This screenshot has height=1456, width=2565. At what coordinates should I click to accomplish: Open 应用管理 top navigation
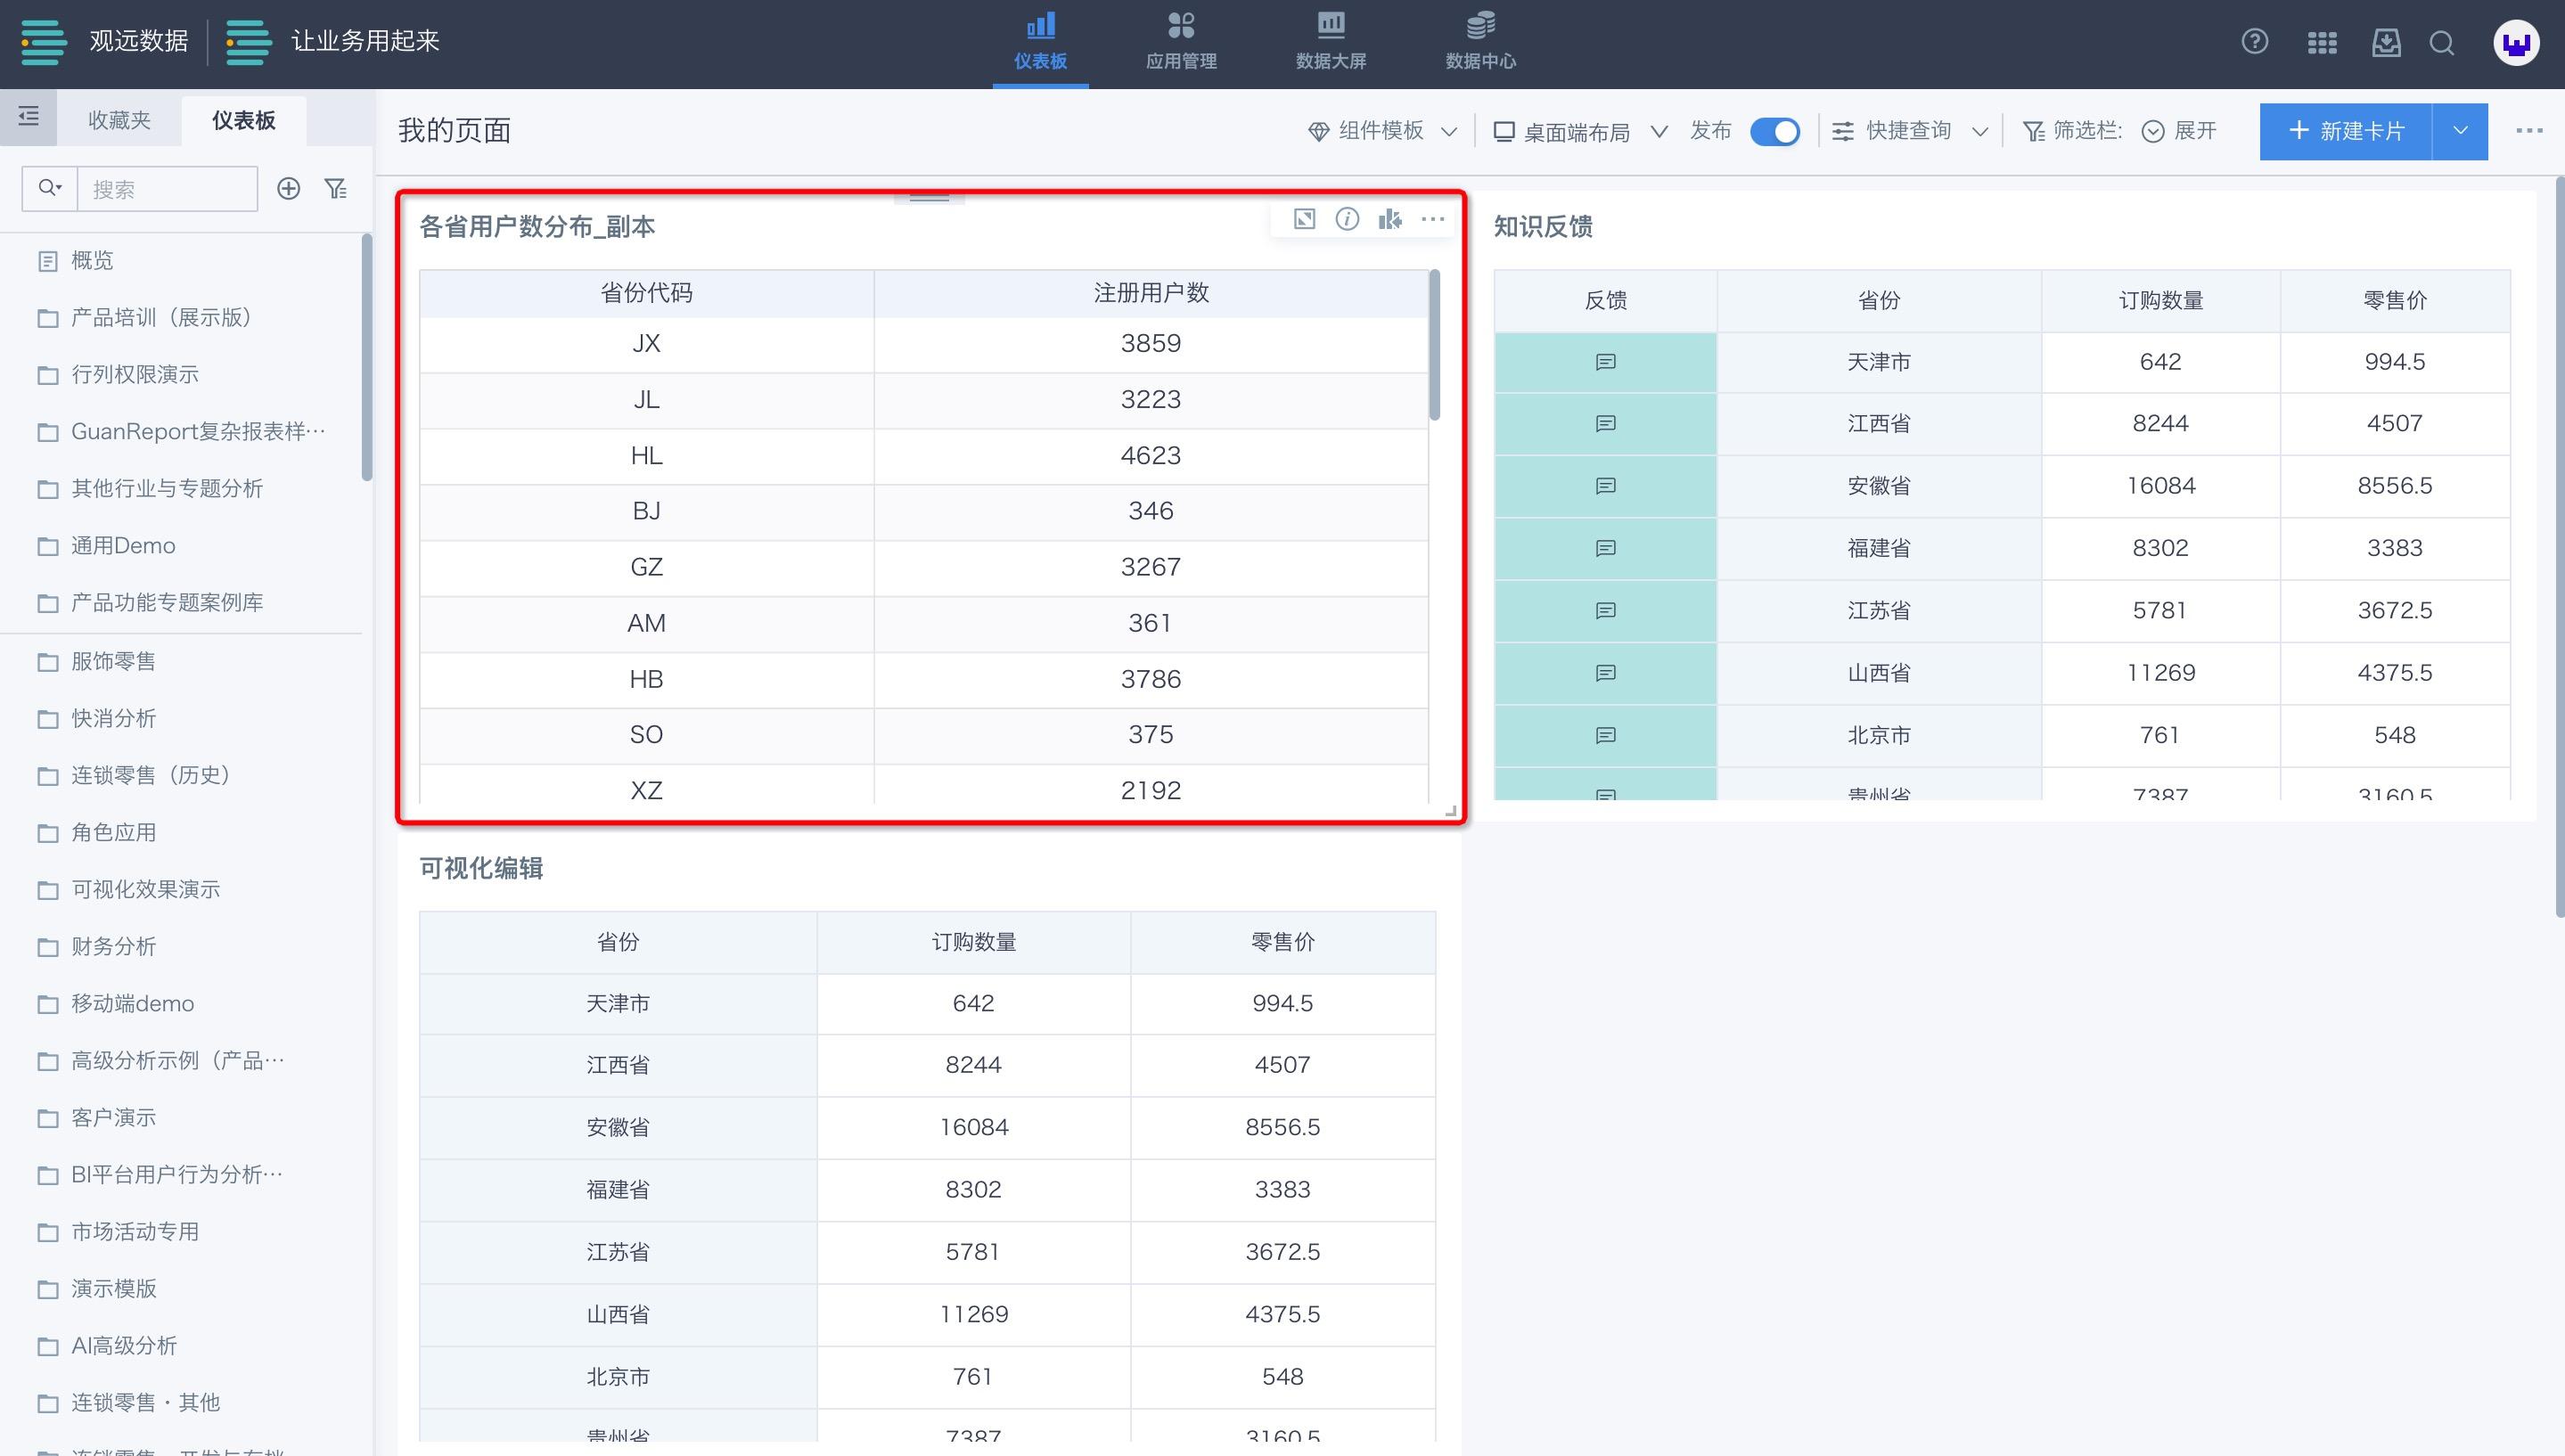coord(1181,43)
